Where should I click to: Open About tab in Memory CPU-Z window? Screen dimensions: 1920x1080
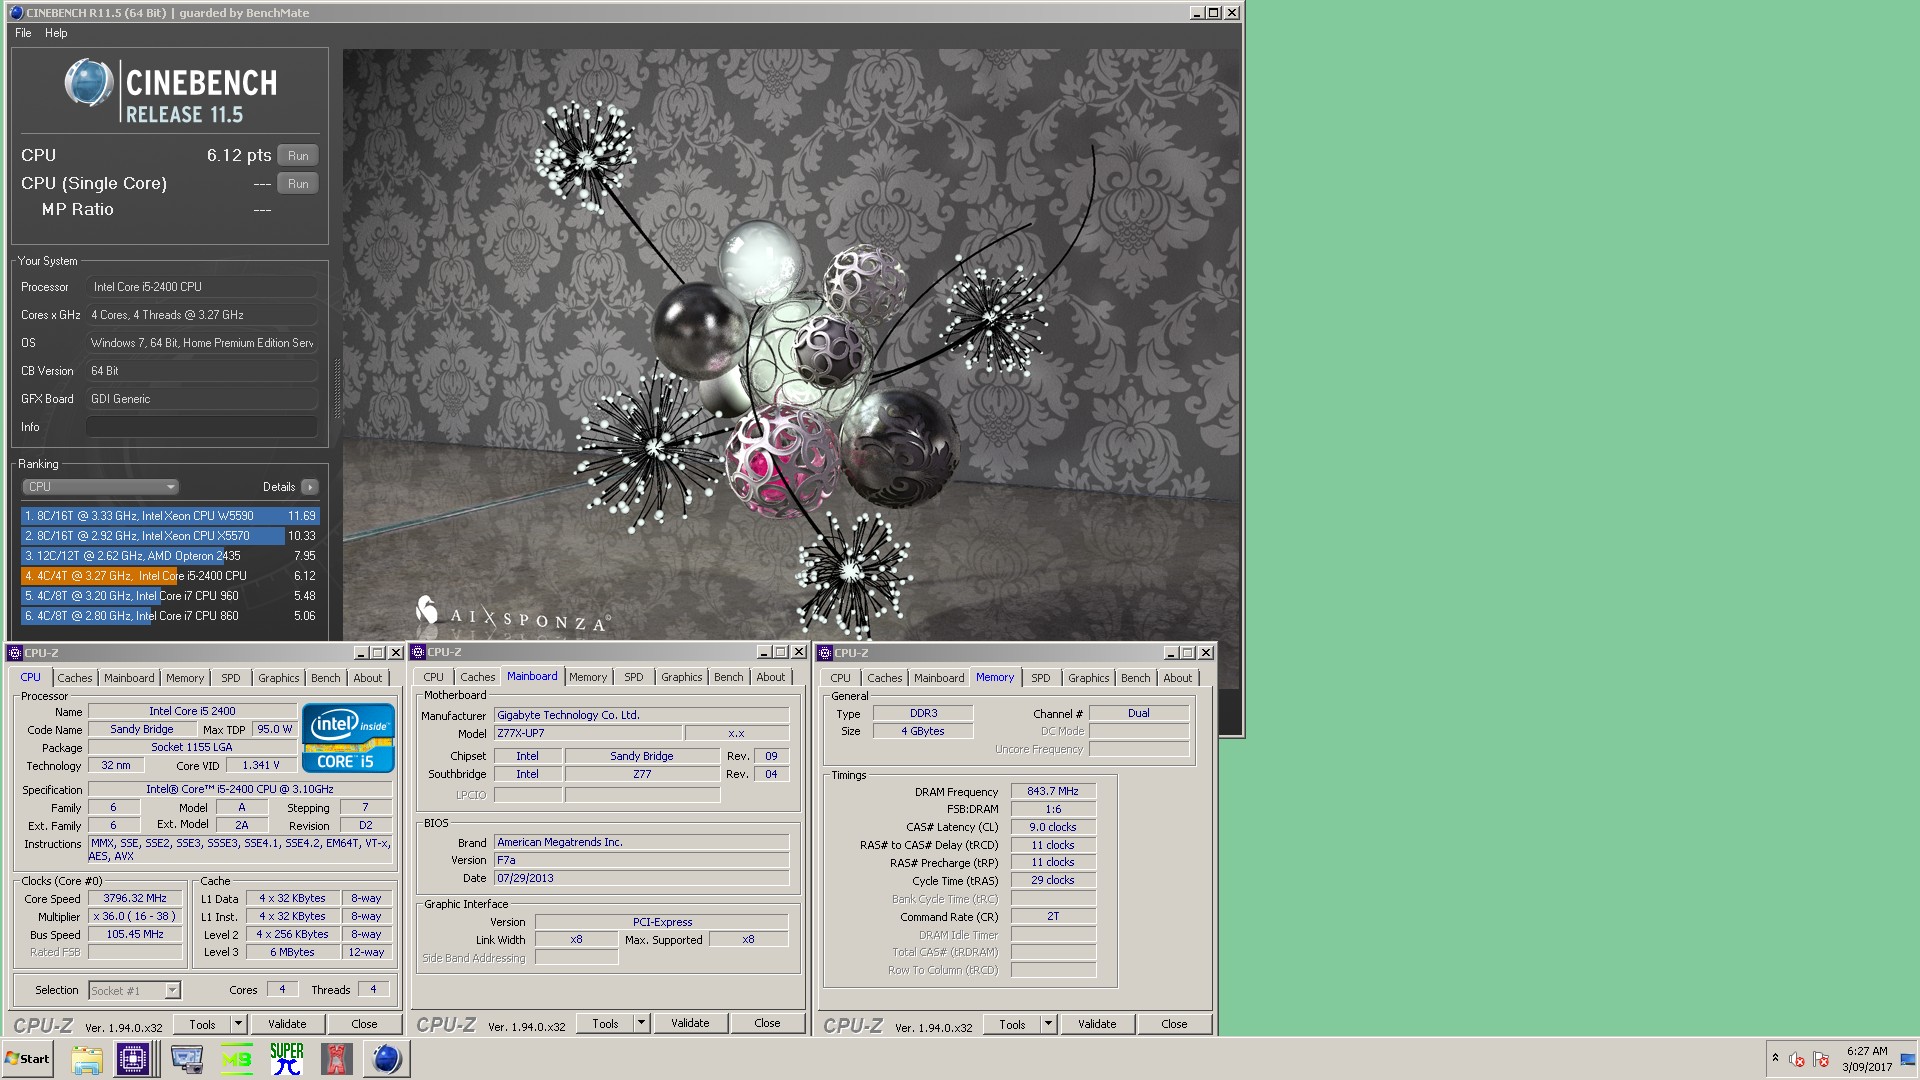[x=1177, y=678]
